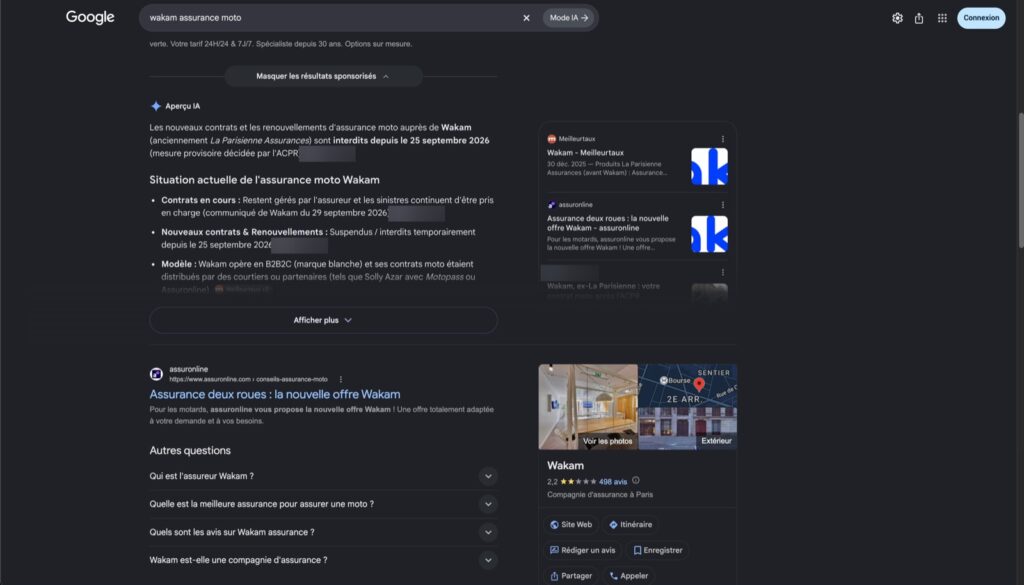Collapse sponsored results with Masquer button

(323, 76)
